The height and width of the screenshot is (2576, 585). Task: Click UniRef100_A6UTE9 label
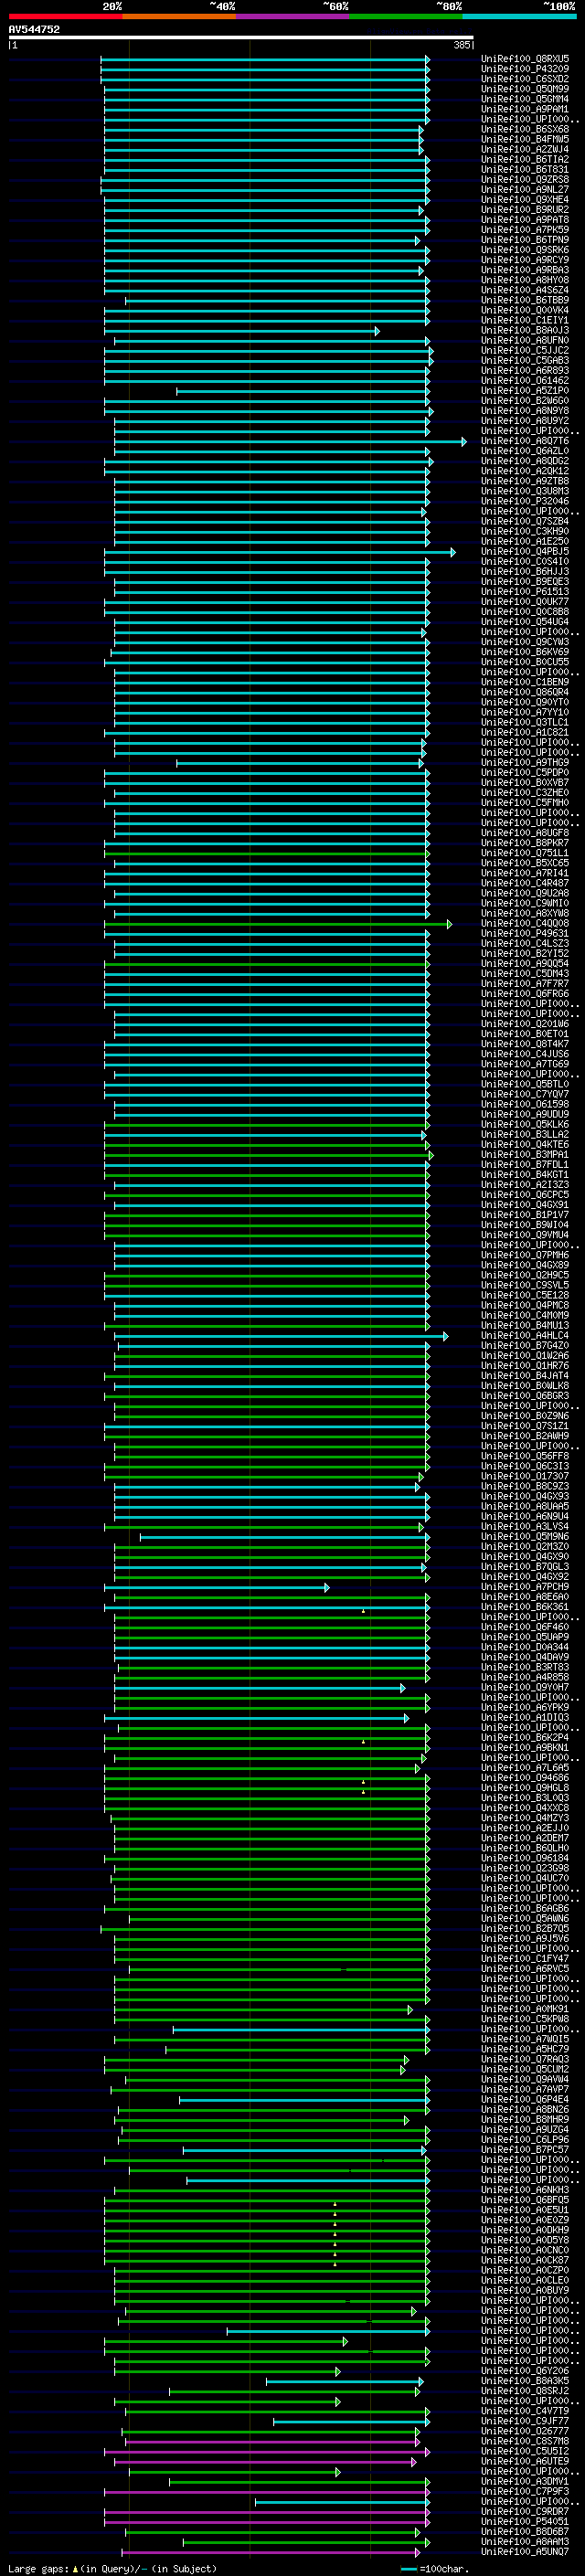tap(525, 2461)
